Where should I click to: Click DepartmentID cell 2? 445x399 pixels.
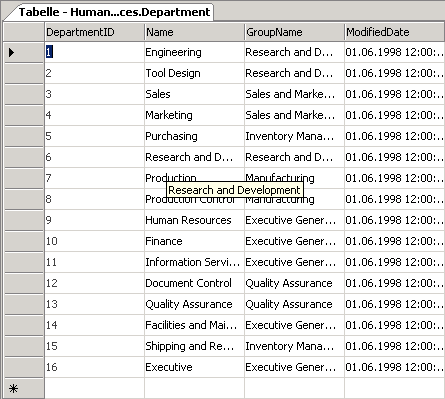coord(94,73)
